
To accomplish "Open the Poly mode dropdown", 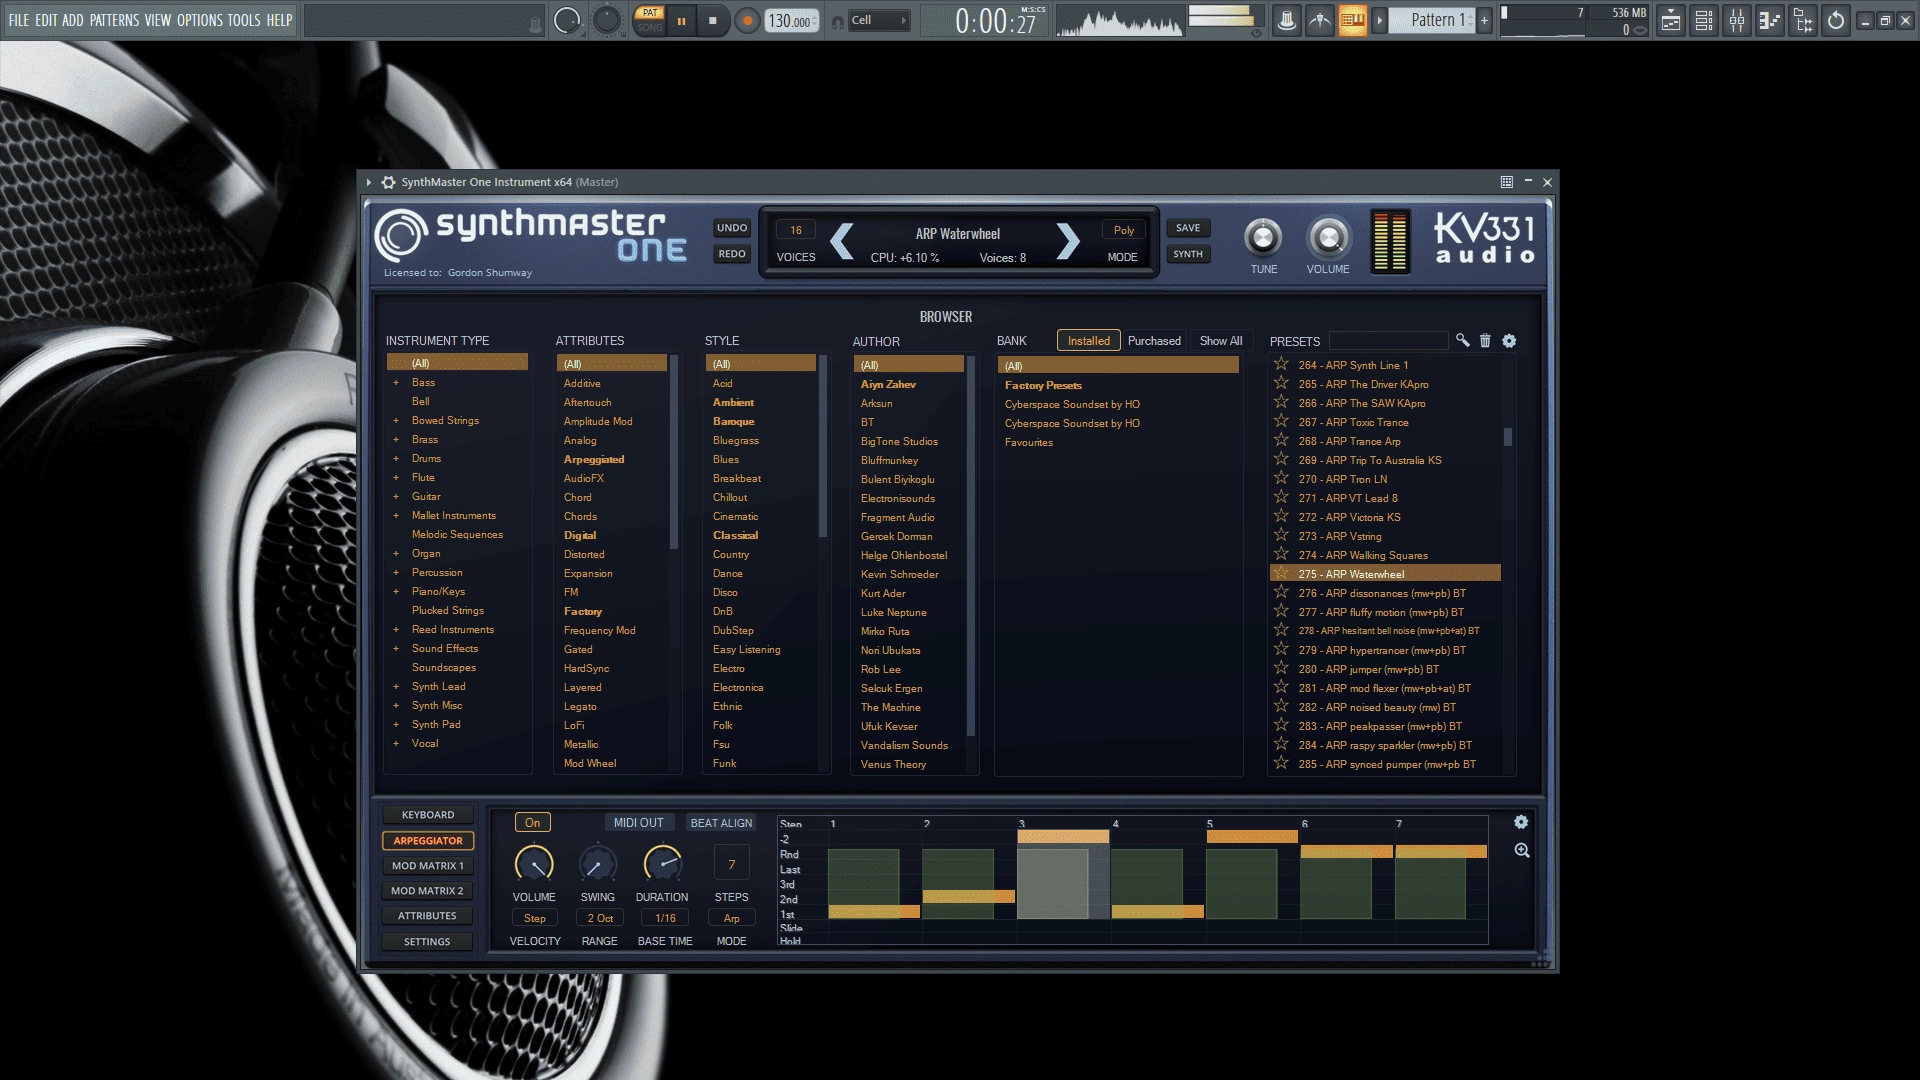I will click(1123, 230).
